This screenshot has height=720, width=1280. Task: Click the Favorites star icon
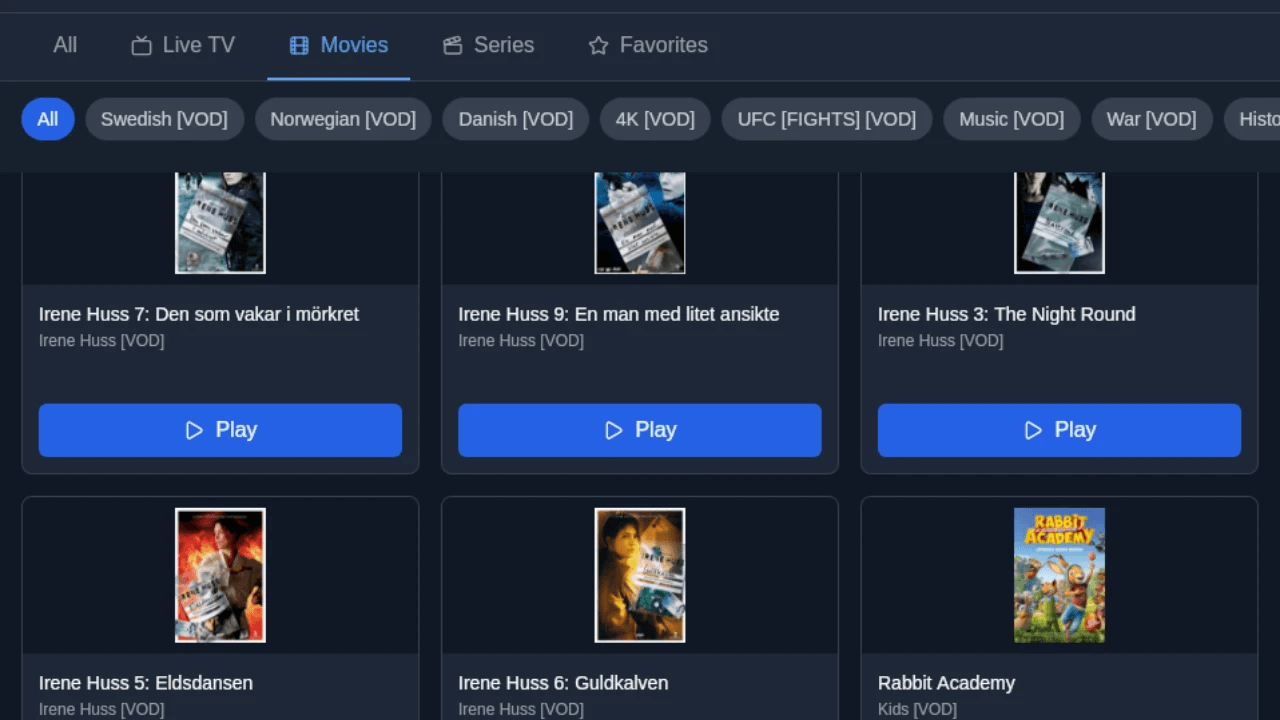click(597, 45)
